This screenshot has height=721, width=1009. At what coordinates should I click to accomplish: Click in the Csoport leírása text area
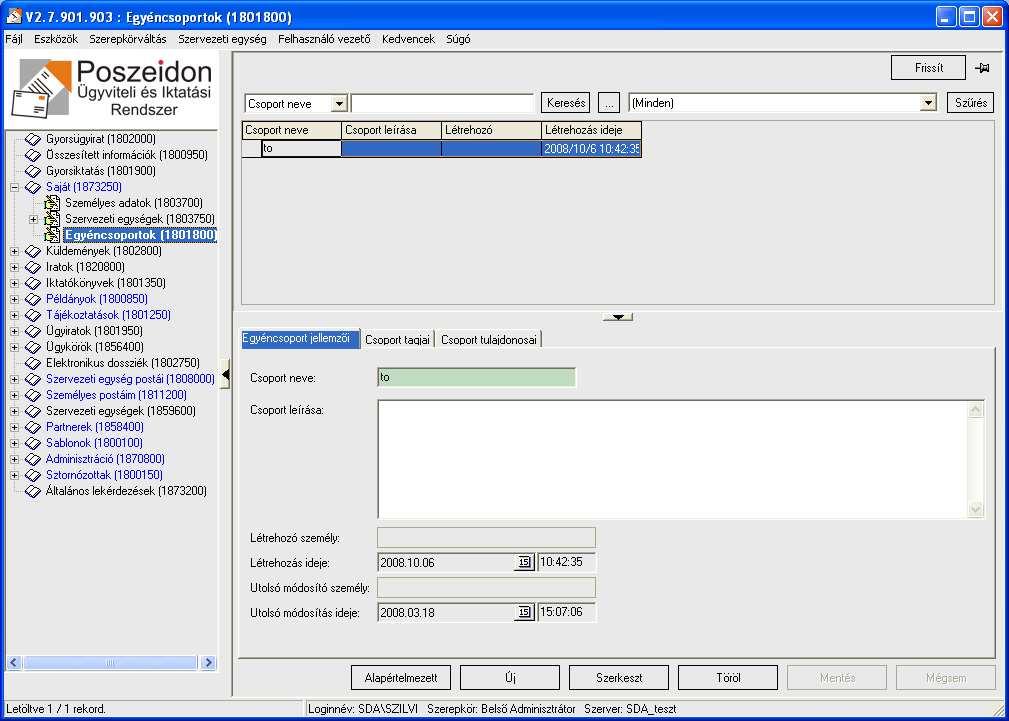pos(672,459)
